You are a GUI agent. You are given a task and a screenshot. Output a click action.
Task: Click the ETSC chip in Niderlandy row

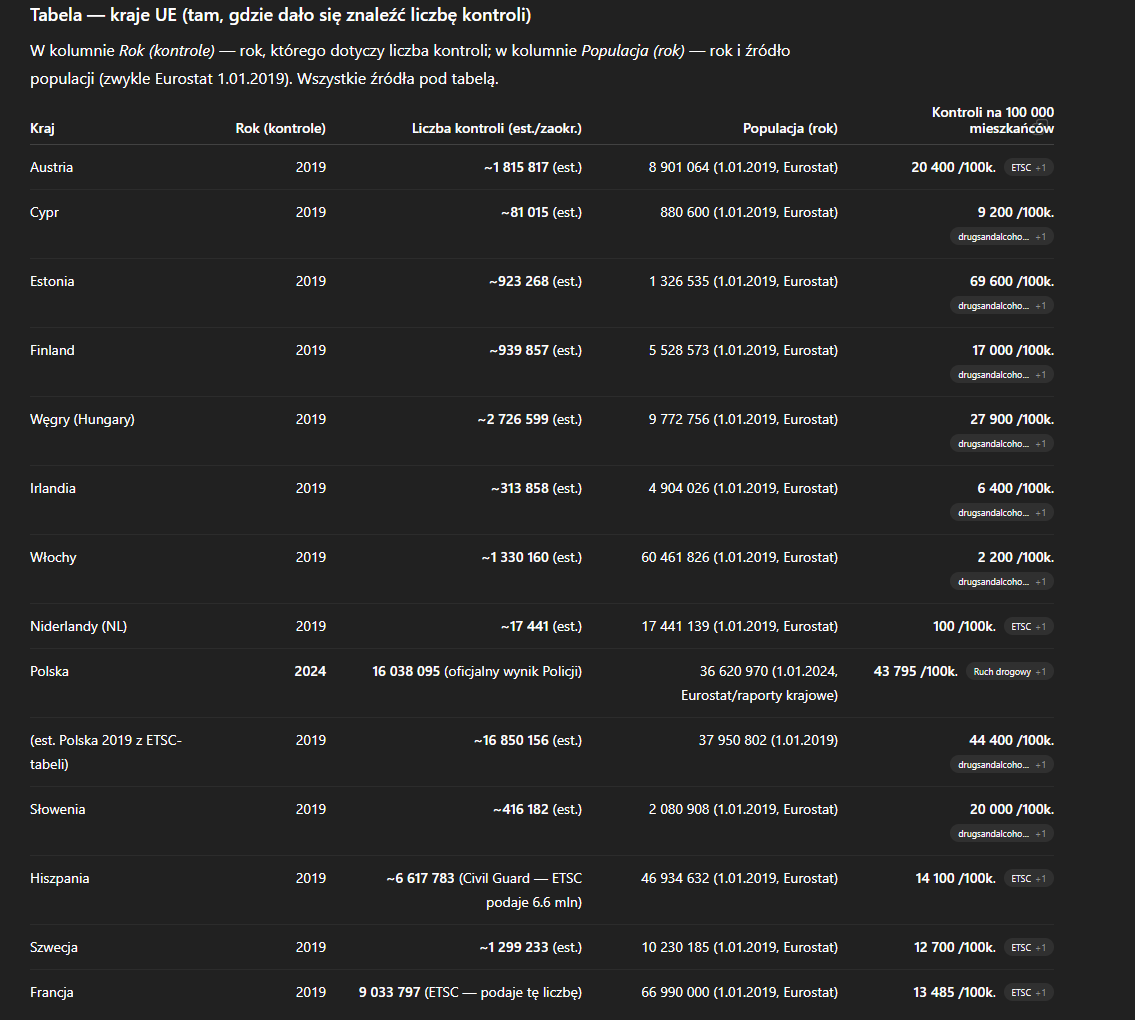[1028, 627]
